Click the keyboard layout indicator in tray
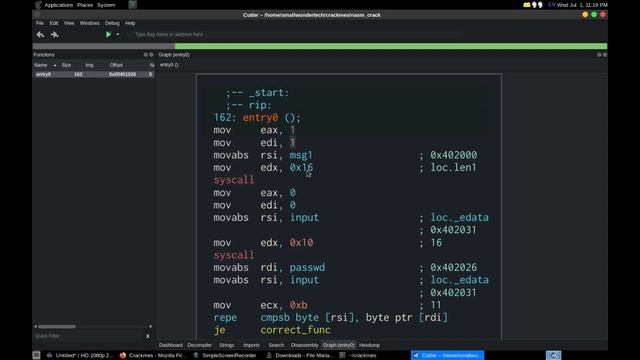 [551, 5]
